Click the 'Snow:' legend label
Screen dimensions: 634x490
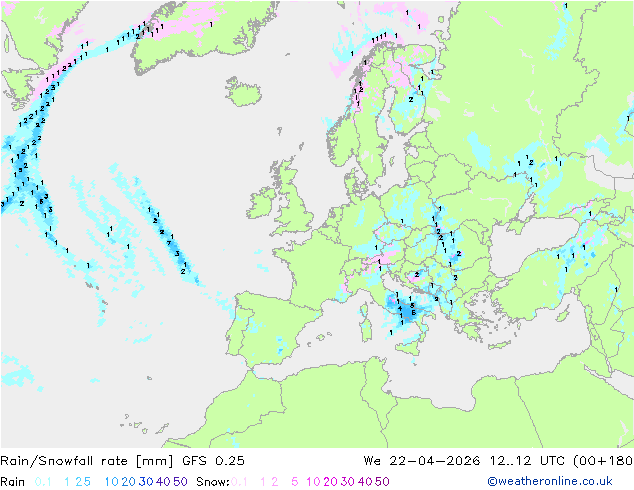(x=213, y=482)
